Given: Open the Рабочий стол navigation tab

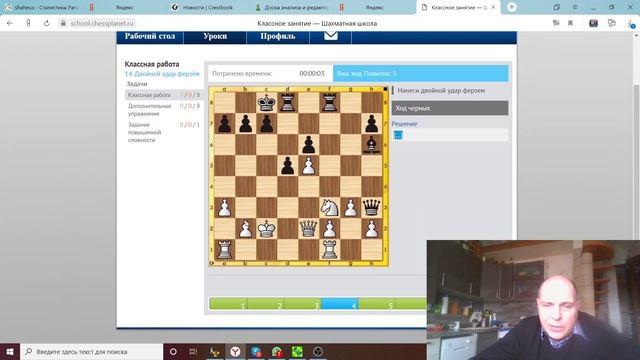Looking at the screenshot, I should point(150,36).
